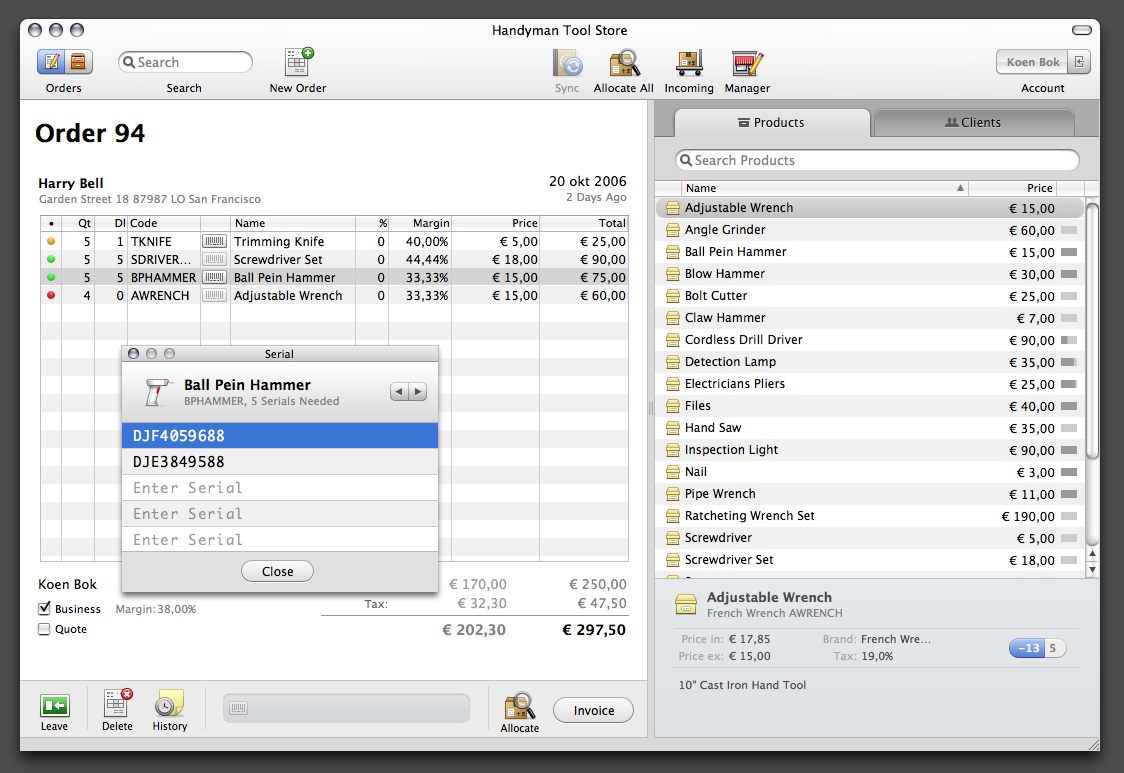
Task: Open order History icon
Action: [170, 704]
